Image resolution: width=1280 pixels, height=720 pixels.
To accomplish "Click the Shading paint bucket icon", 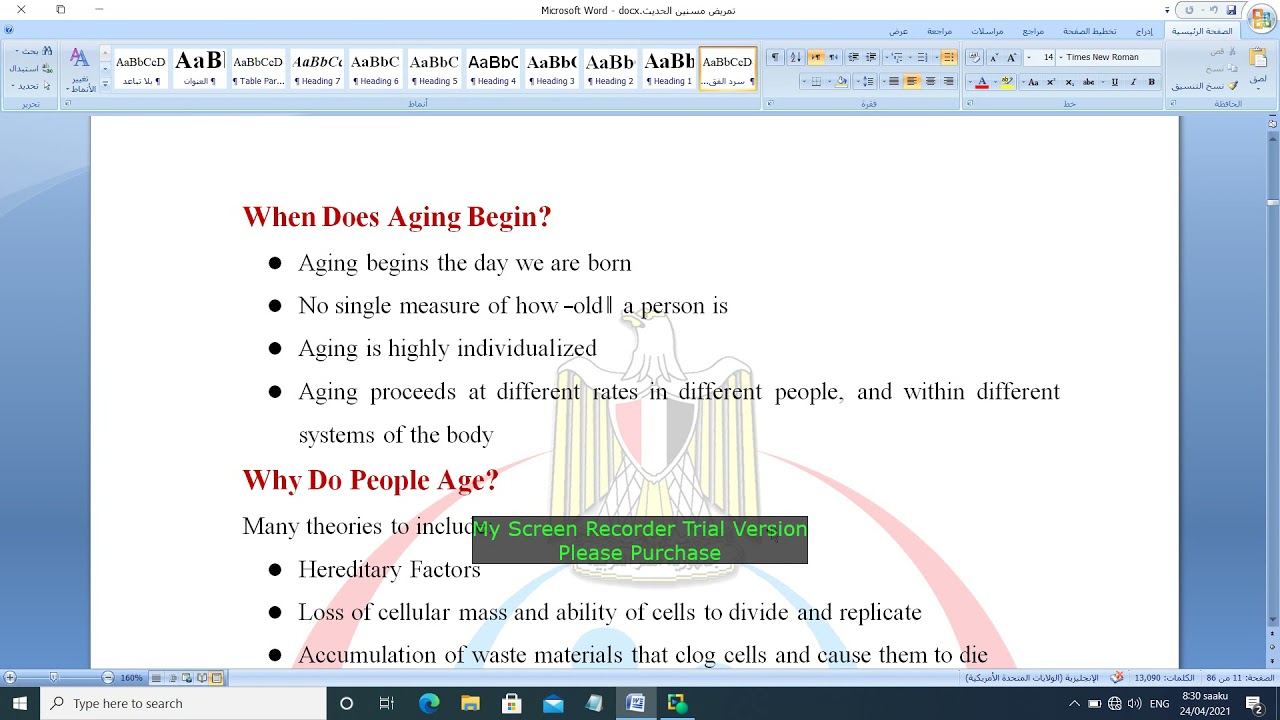I will pos(843,82).
